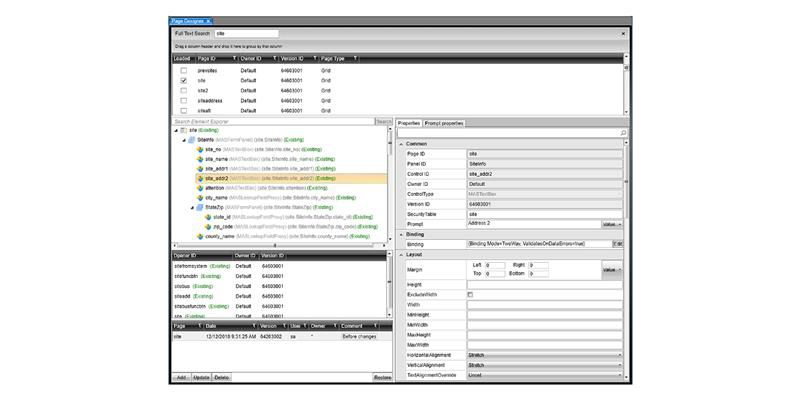Image resolution: width=800 pixels, height=400 pixels.
Task: Select the site_no textbox icon in tree
Action: (200, 149)
